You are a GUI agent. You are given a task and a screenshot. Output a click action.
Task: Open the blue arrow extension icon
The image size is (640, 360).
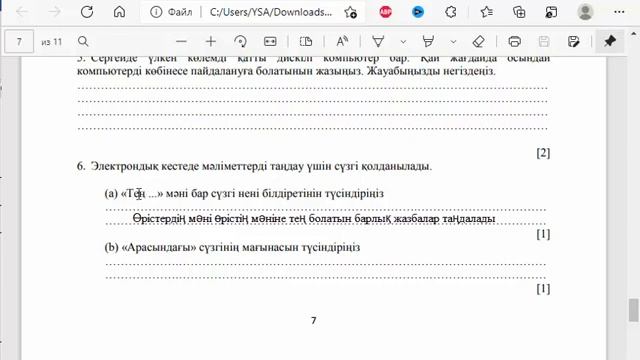[x=418, y=12]
